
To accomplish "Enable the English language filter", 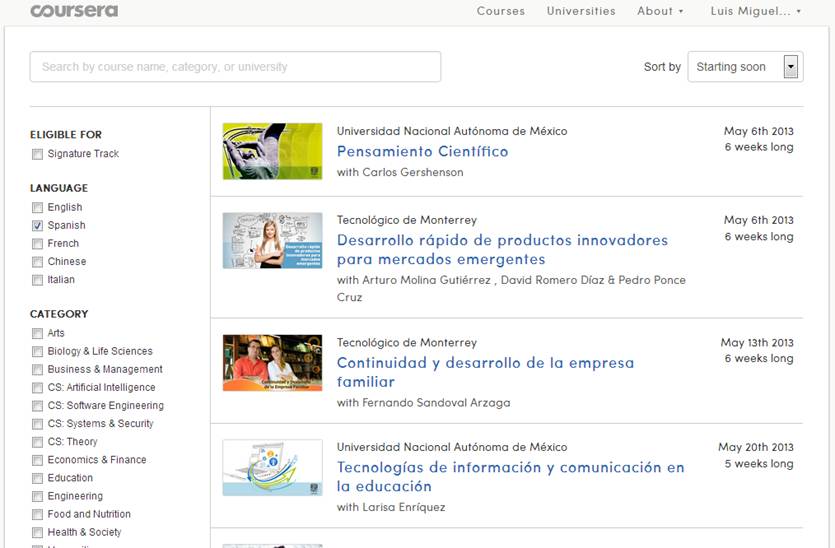I will point(38,208).
